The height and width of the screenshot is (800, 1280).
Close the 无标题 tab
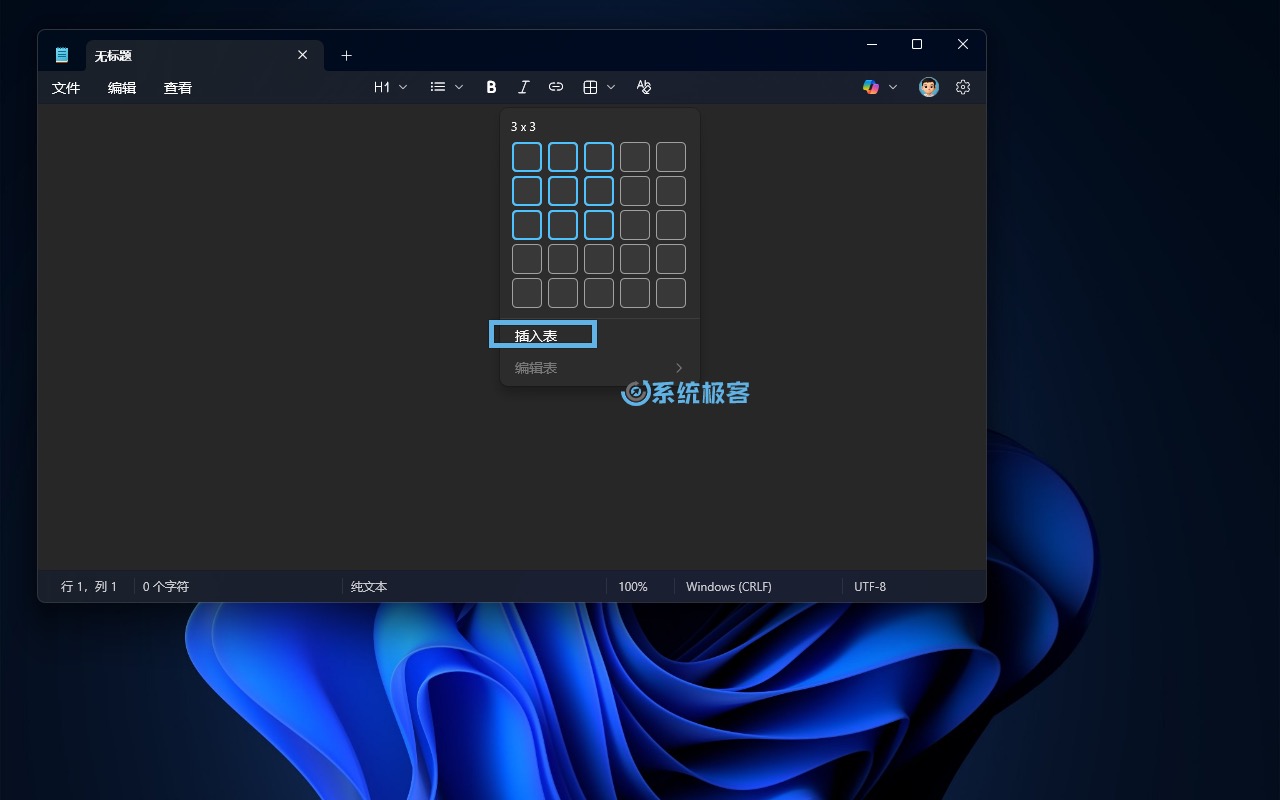303,55
